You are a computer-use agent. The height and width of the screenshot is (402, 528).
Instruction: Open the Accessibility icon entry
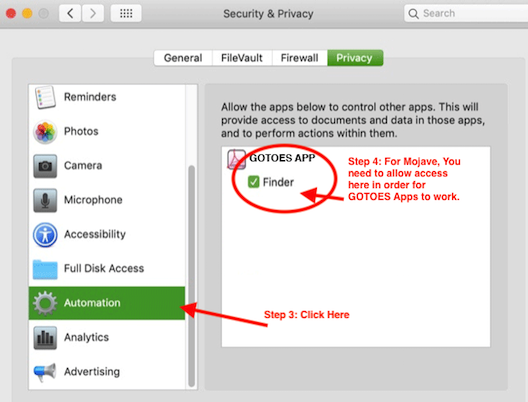45,234
